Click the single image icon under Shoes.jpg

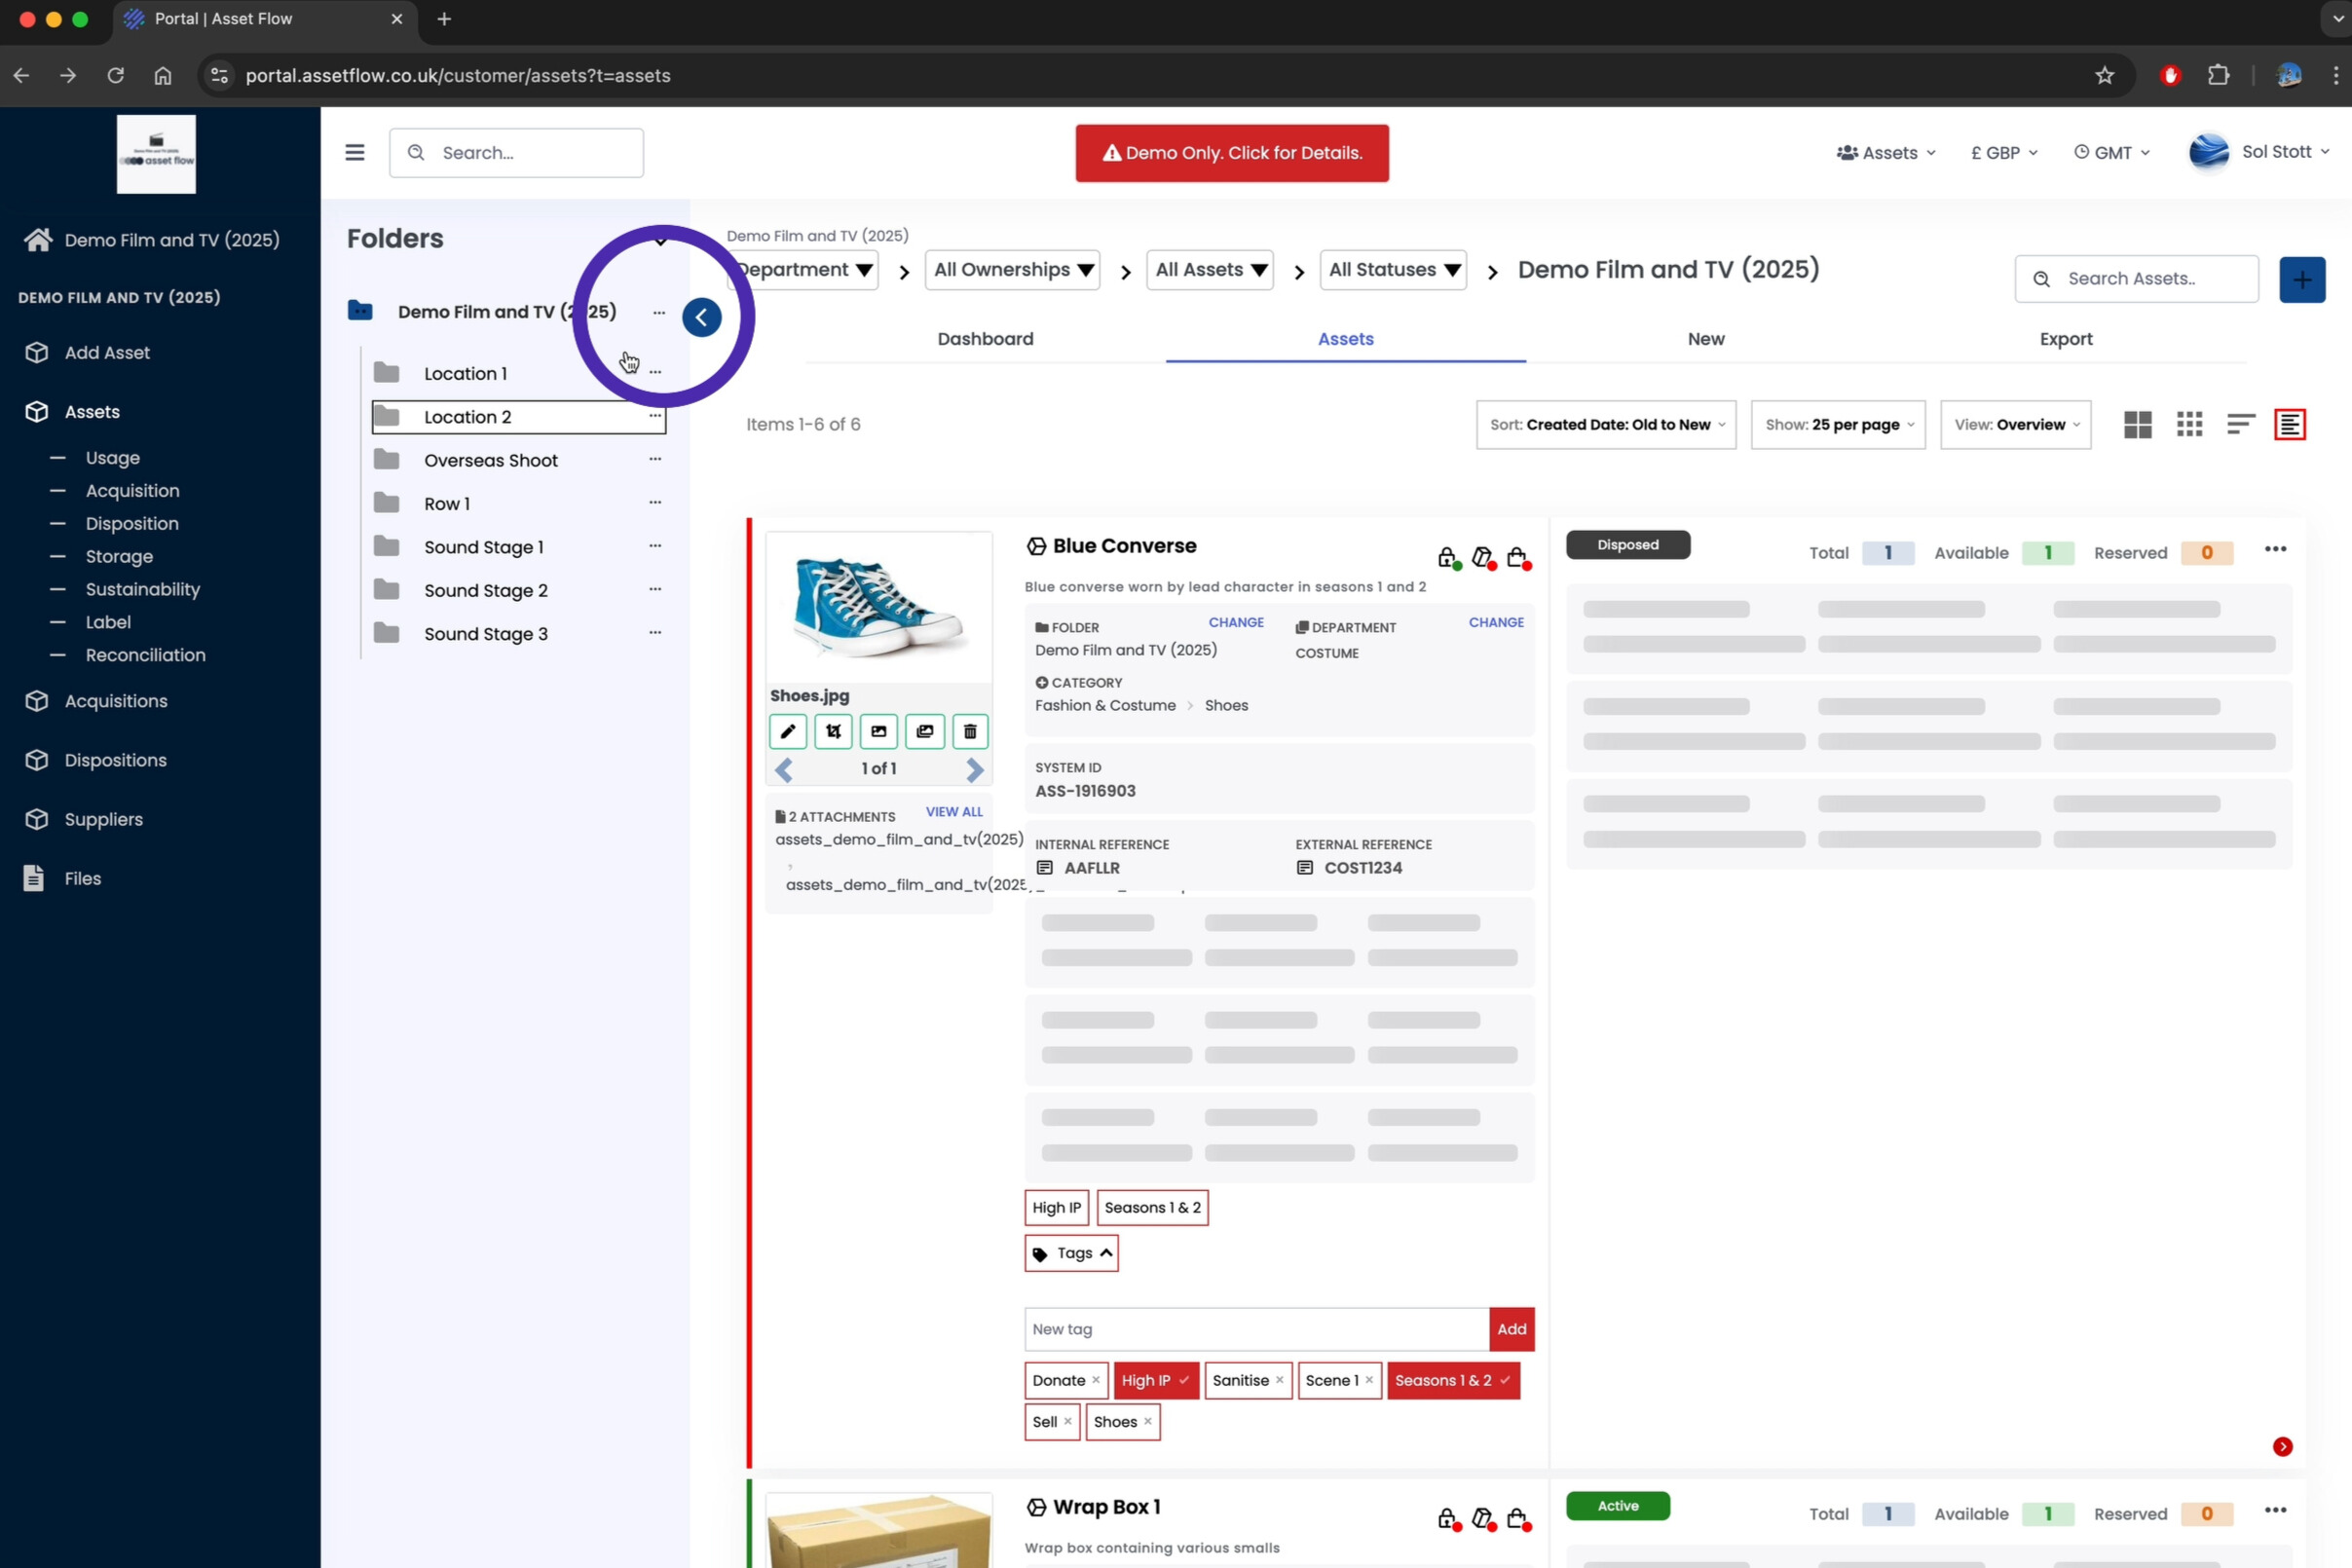pos(878,731)
